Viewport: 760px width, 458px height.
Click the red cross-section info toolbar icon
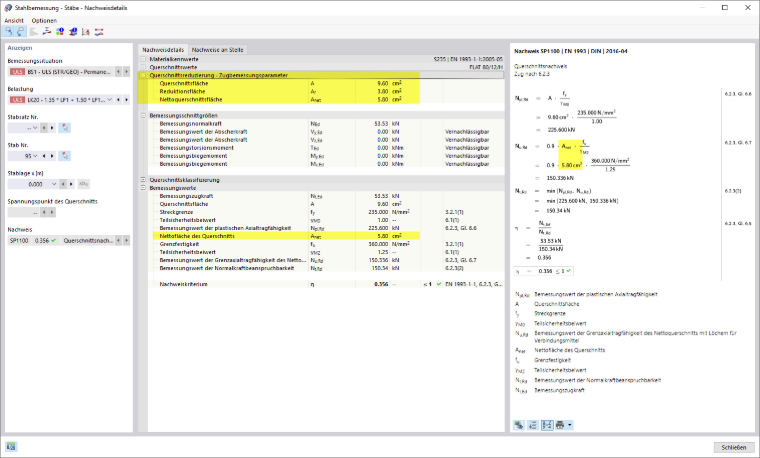click(73, 32)
